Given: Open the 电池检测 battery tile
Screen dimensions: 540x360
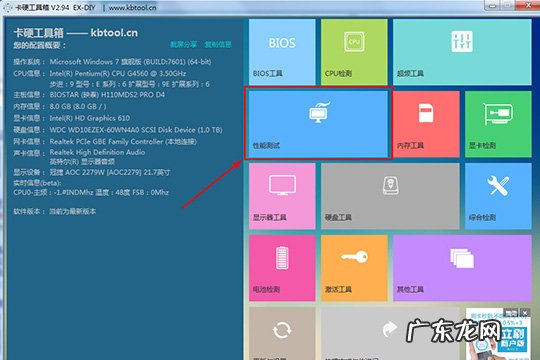Looking at the screenshot, I should tap(282, 268).
